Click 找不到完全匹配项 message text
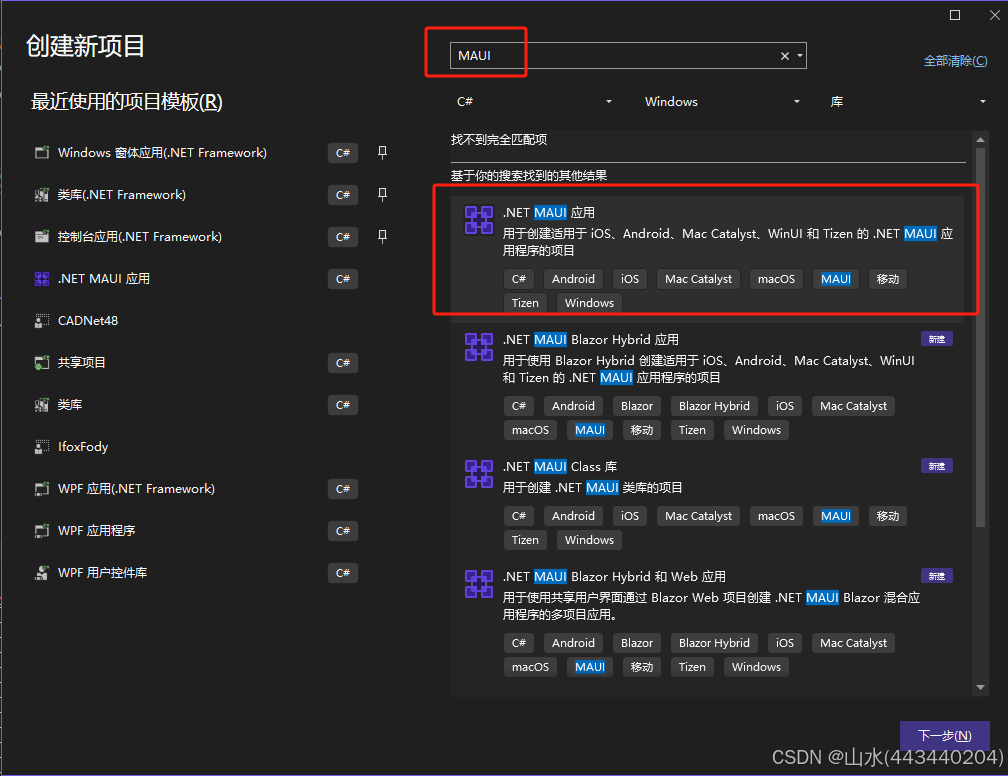The width and height of the screenshot is (1008, 776). click(499, 140)
